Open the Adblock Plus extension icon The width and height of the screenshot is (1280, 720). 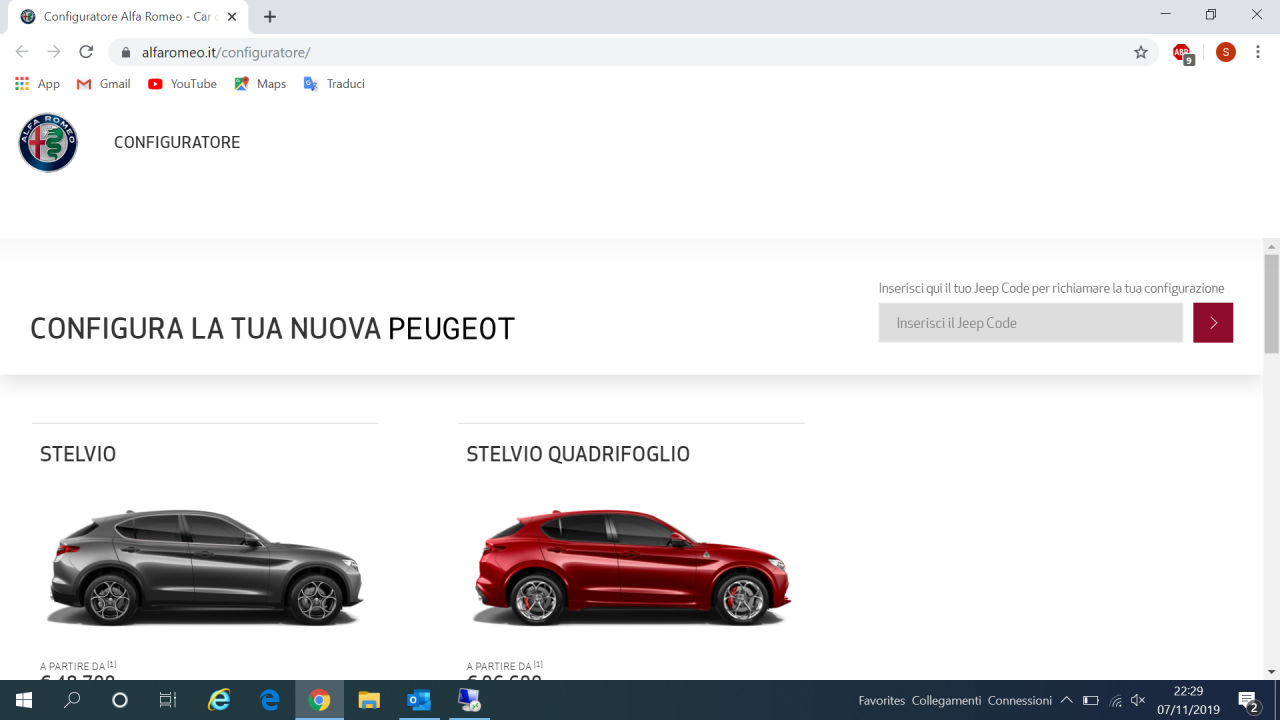click(x=1182, y=53)
